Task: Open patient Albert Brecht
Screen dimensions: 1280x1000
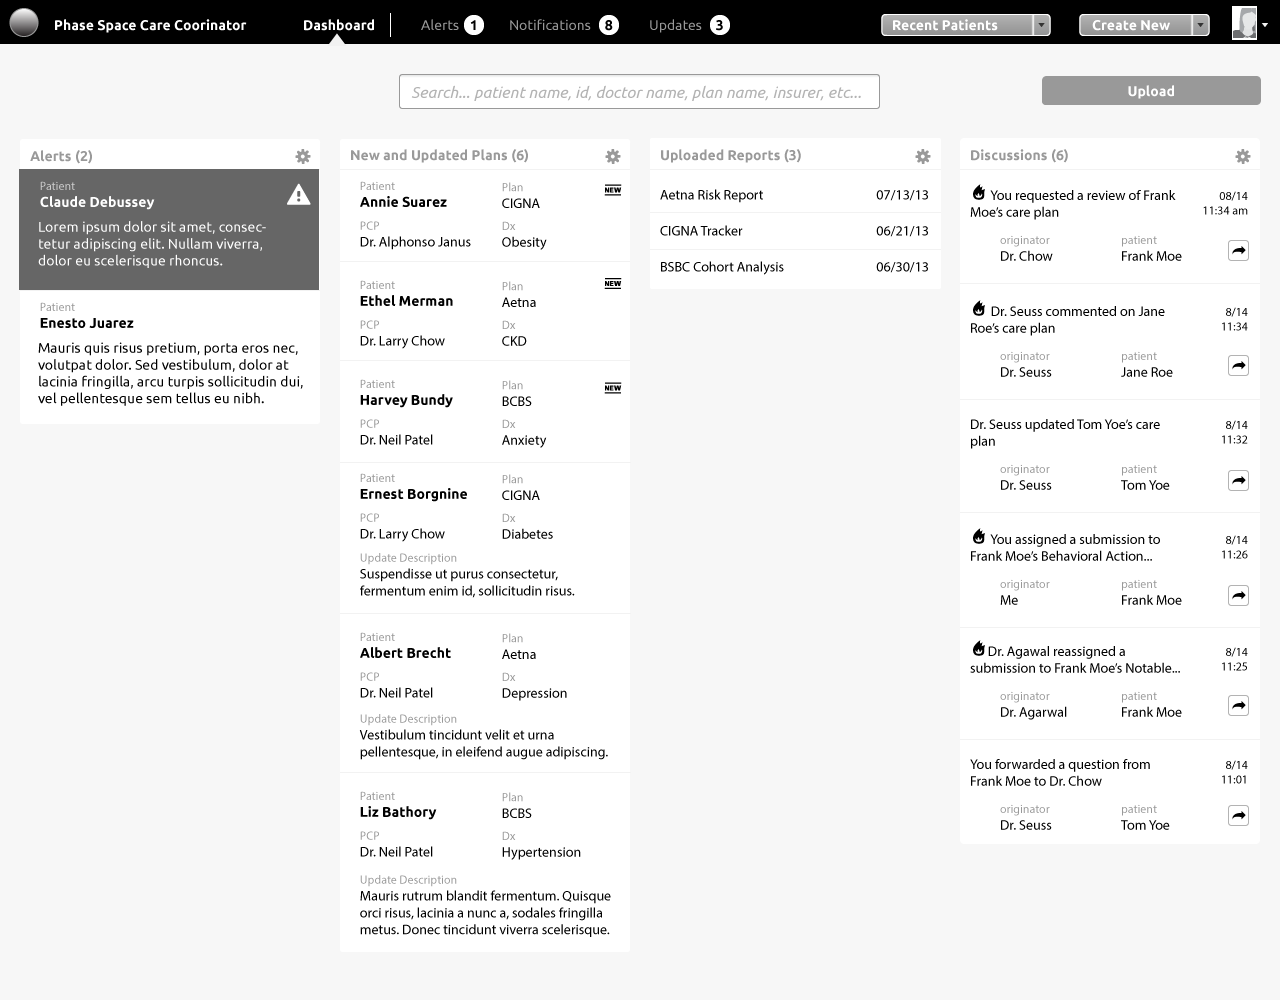Action: (405, 653)
